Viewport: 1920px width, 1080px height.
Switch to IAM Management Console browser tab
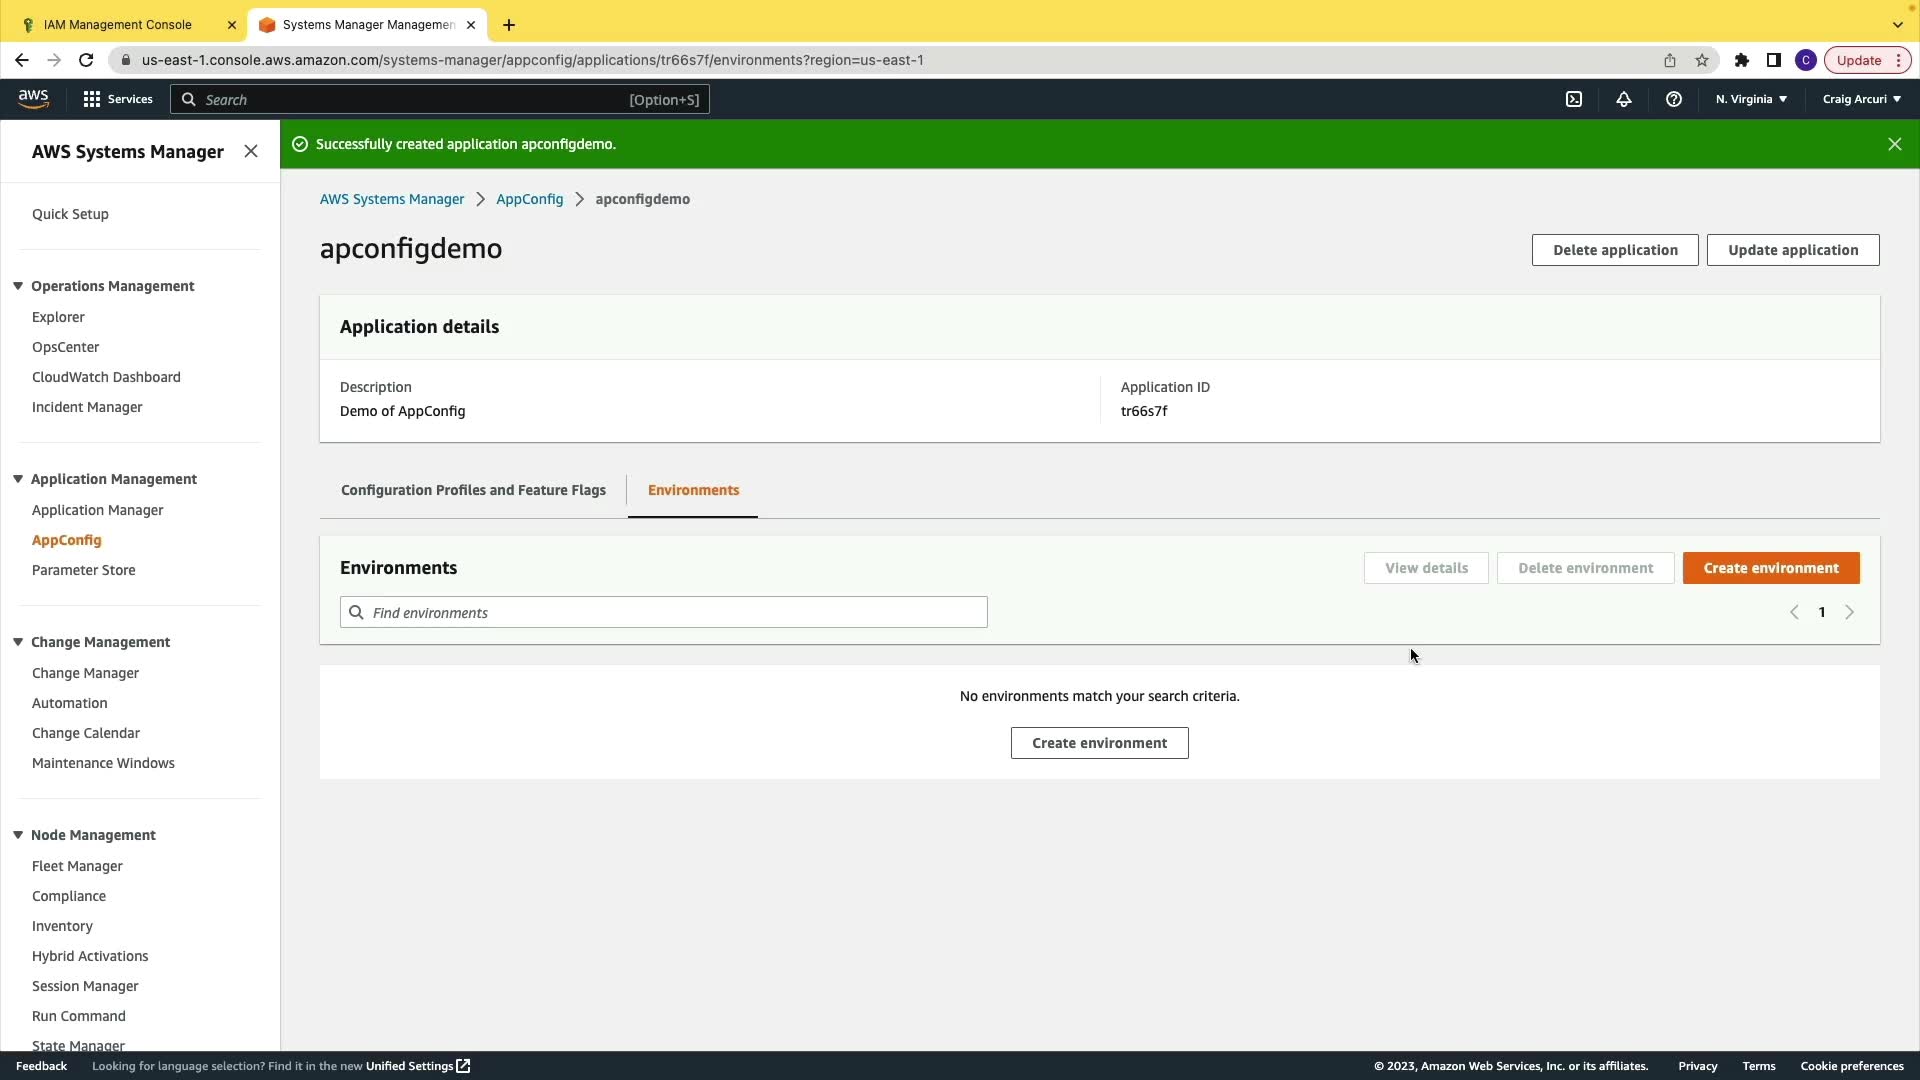pos(118,25)
